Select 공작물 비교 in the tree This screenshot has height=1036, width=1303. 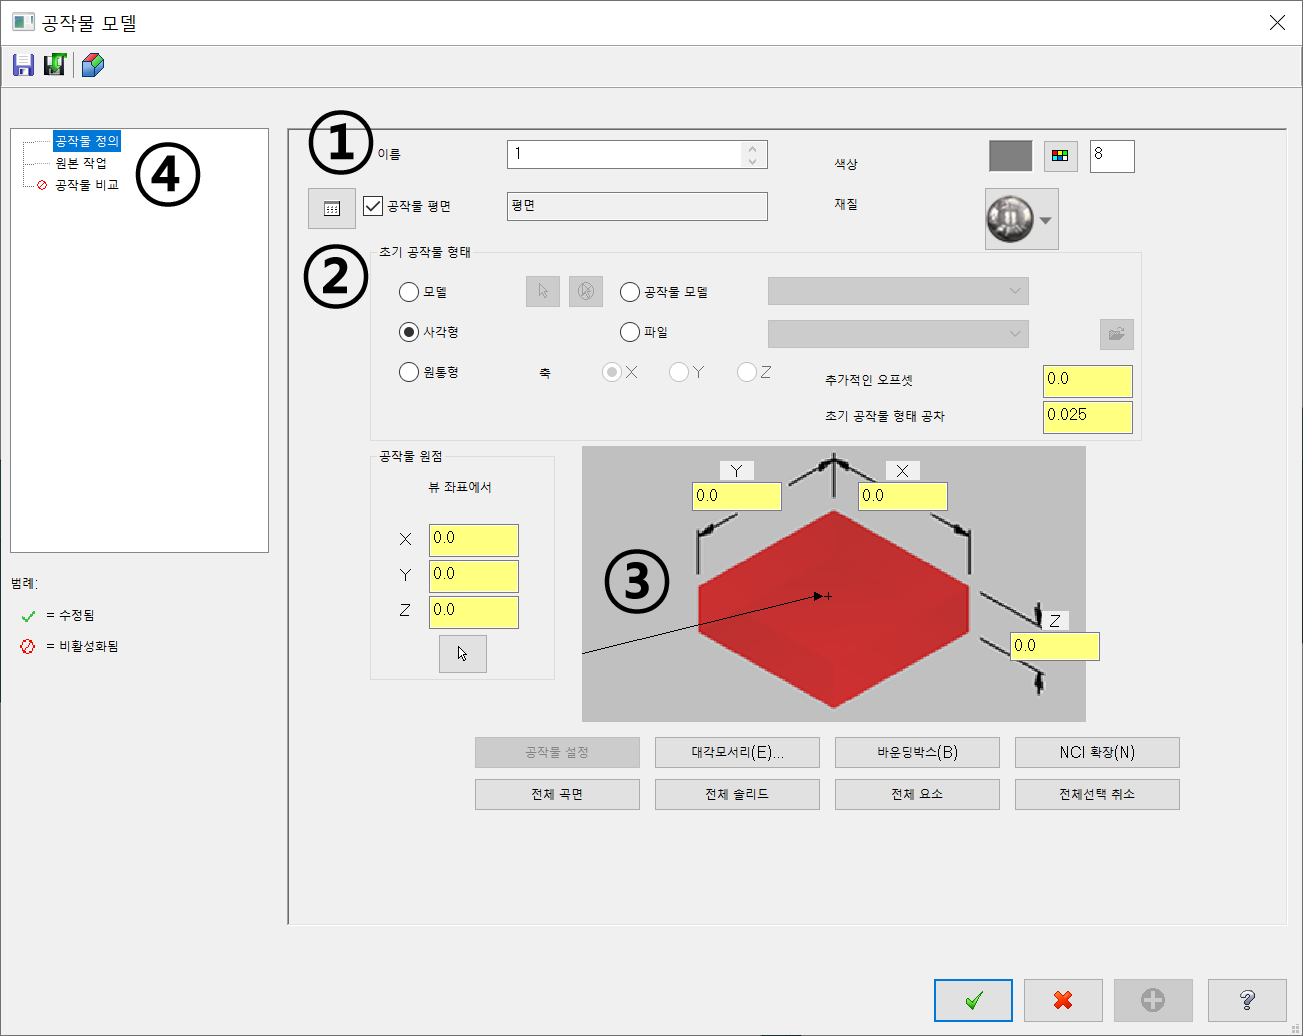[87, 185]
